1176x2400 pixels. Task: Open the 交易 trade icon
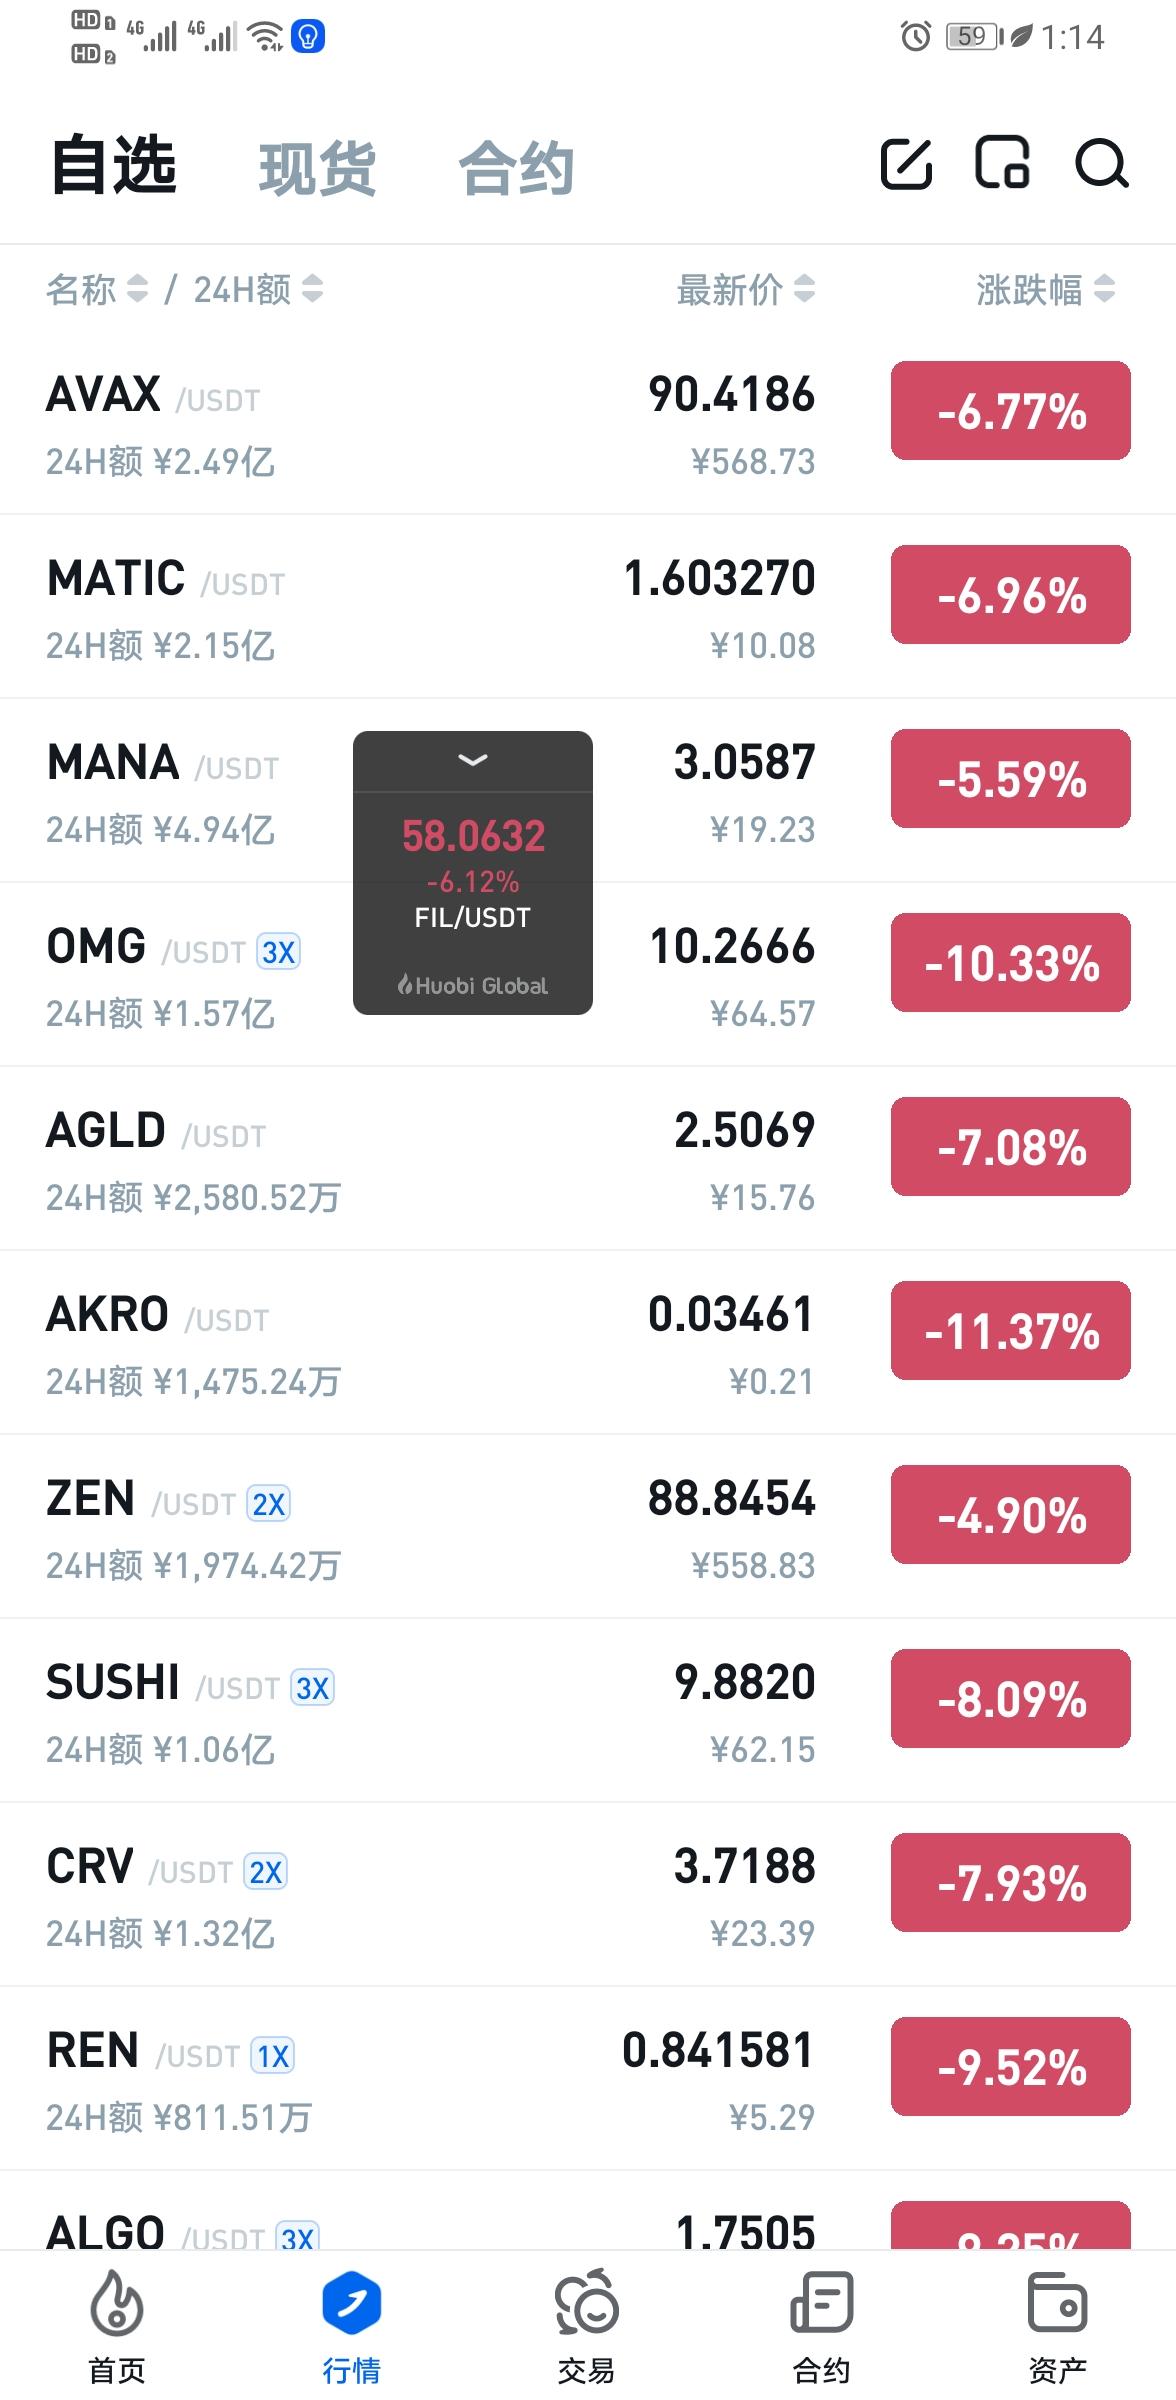coord(587,2325)
